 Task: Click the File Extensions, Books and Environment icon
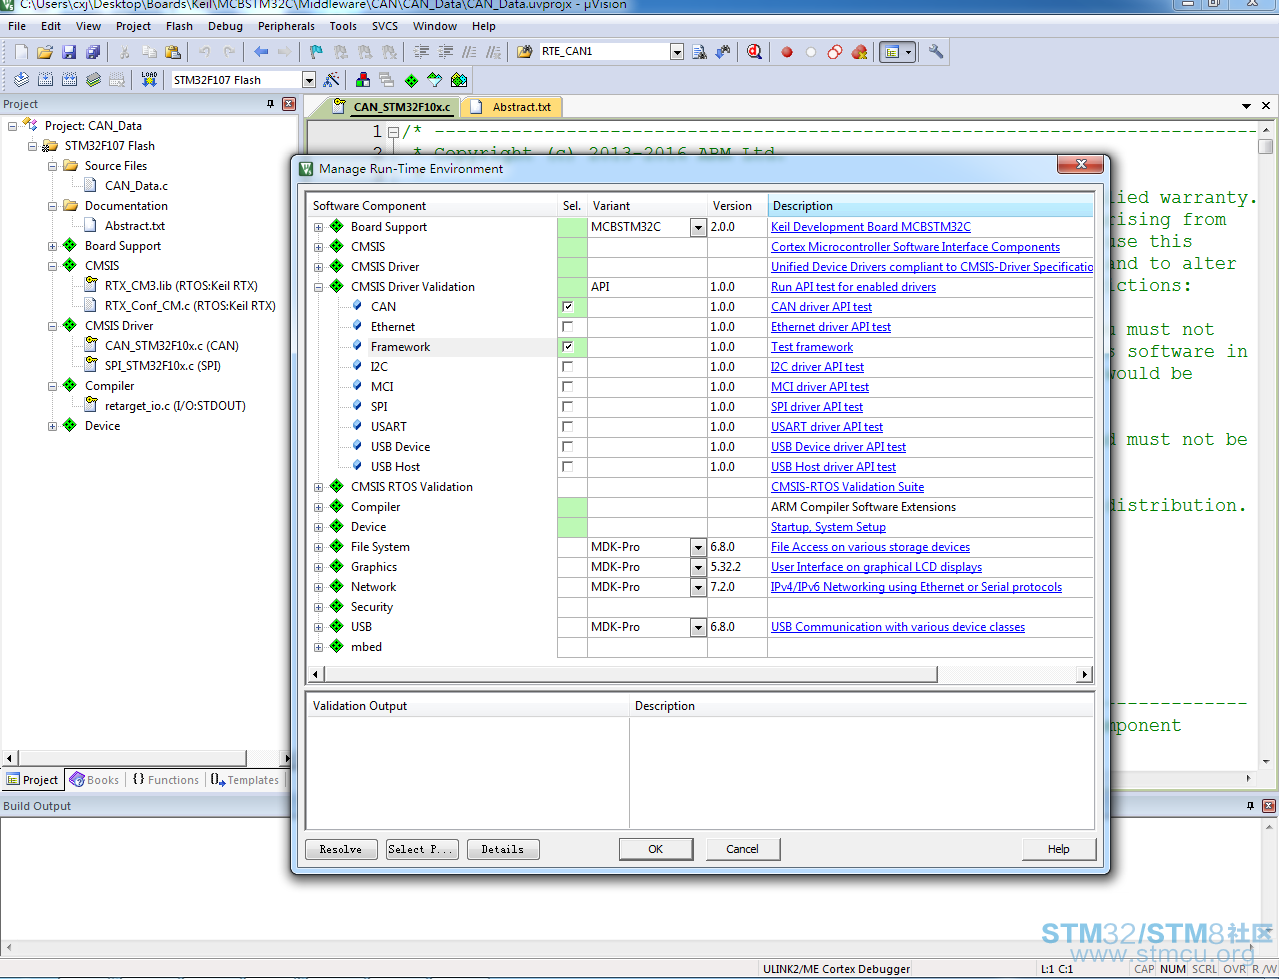click(x=362, y=80)
